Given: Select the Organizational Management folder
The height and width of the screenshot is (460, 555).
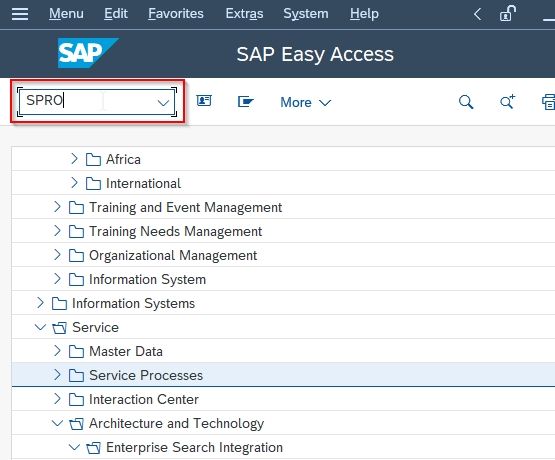Looking at the screenshot, I should [173, 255].
